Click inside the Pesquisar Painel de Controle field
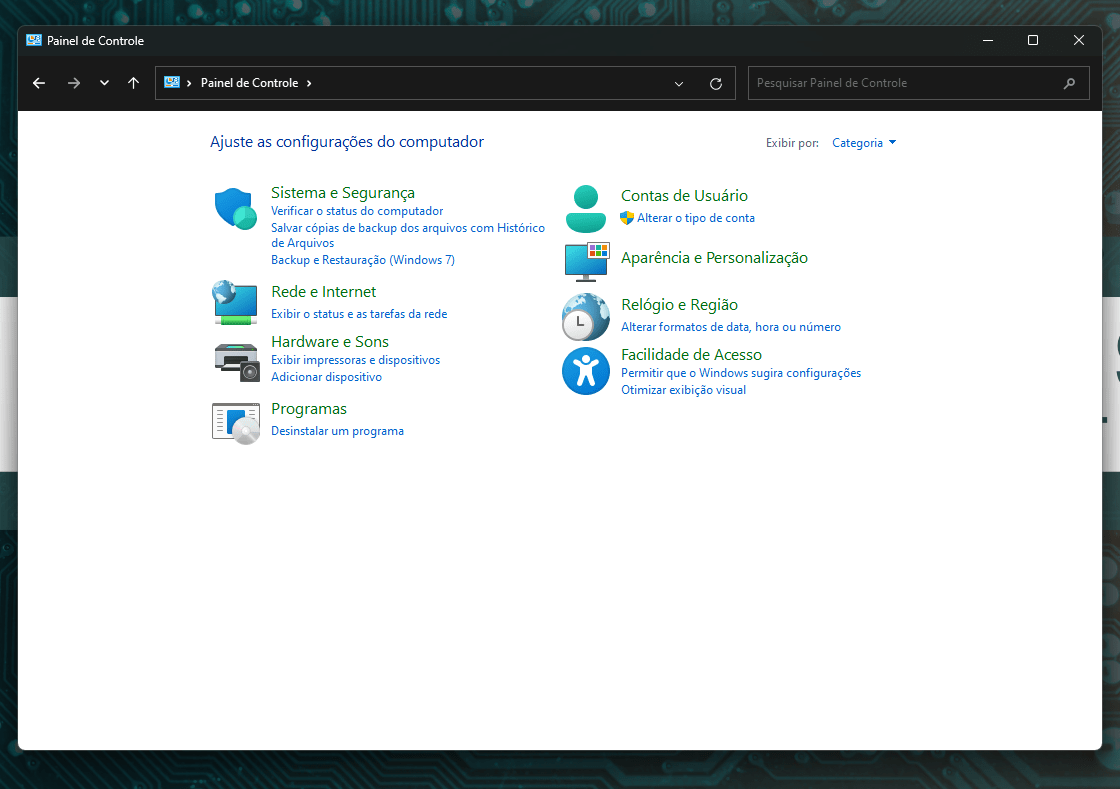The width and height of the screenshot is (1120, 789). pos(900,83)
